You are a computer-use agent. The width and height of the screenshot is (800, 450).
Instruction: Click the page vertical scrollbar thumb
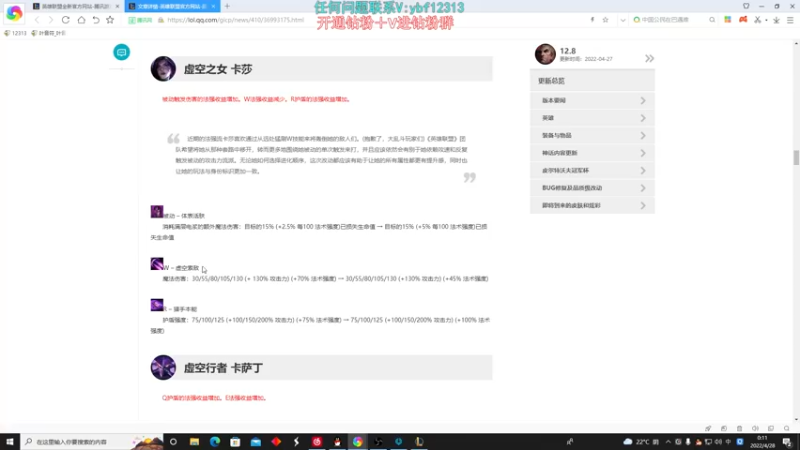(x=796, y=158)
